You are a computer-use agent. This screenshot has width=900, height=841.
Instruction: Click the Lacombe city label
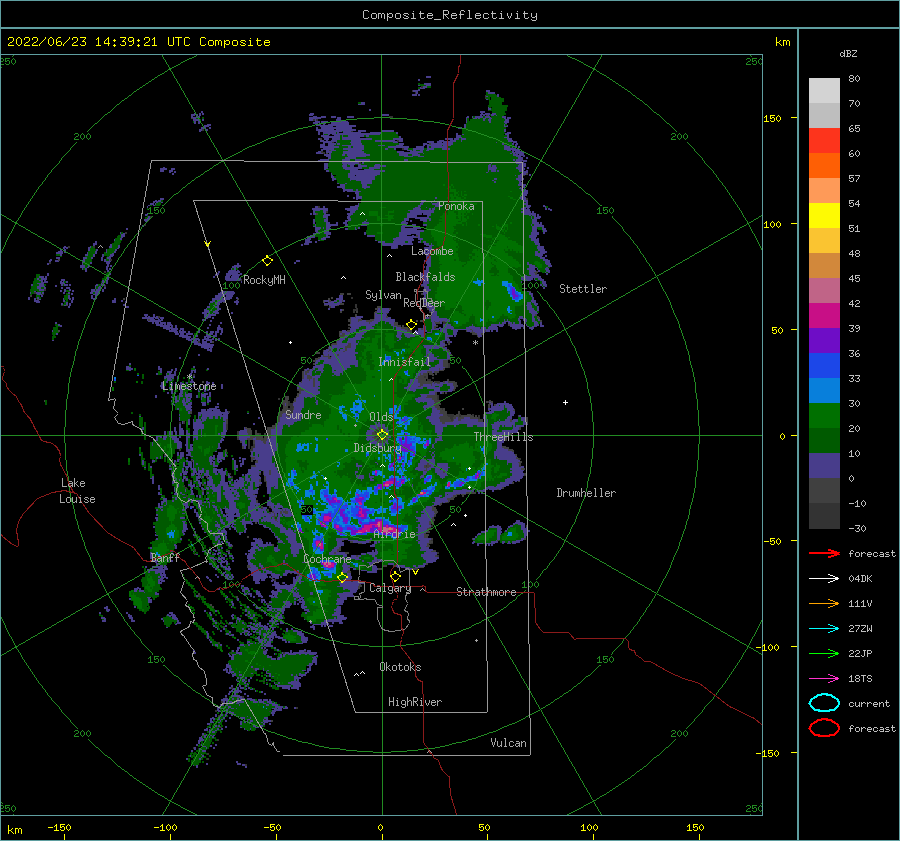[432, 251]
